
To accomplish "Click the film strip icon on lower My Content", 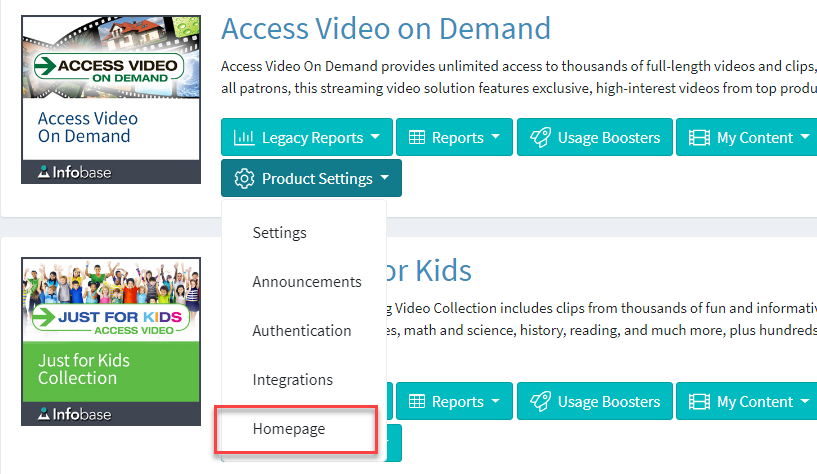I will (x=699, y=402).
